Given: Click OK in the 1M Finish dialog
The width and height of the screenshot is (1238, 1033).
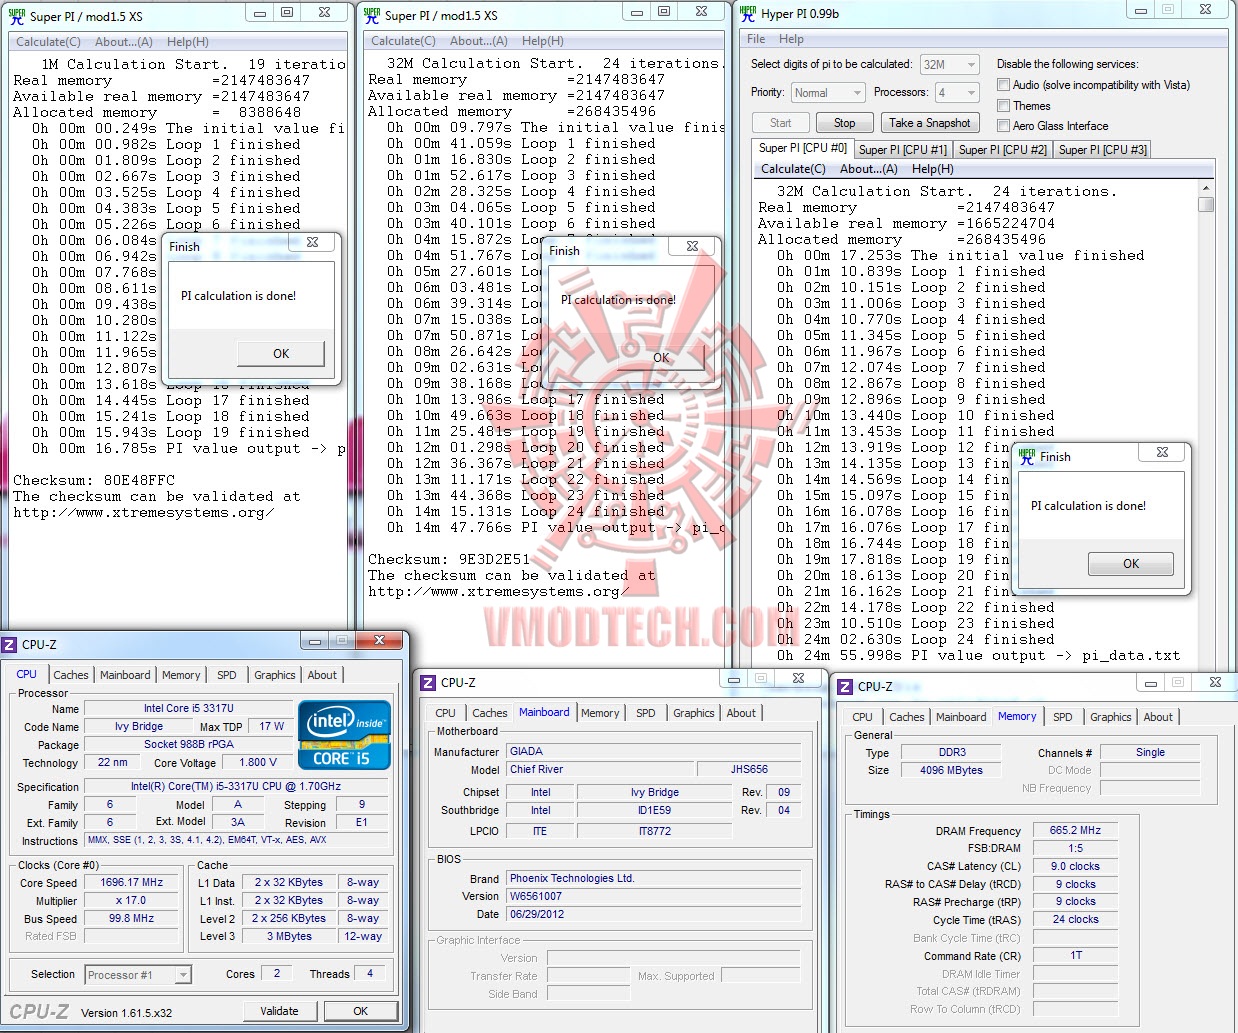Looking at the screenshot, I should tap(281, 354).
